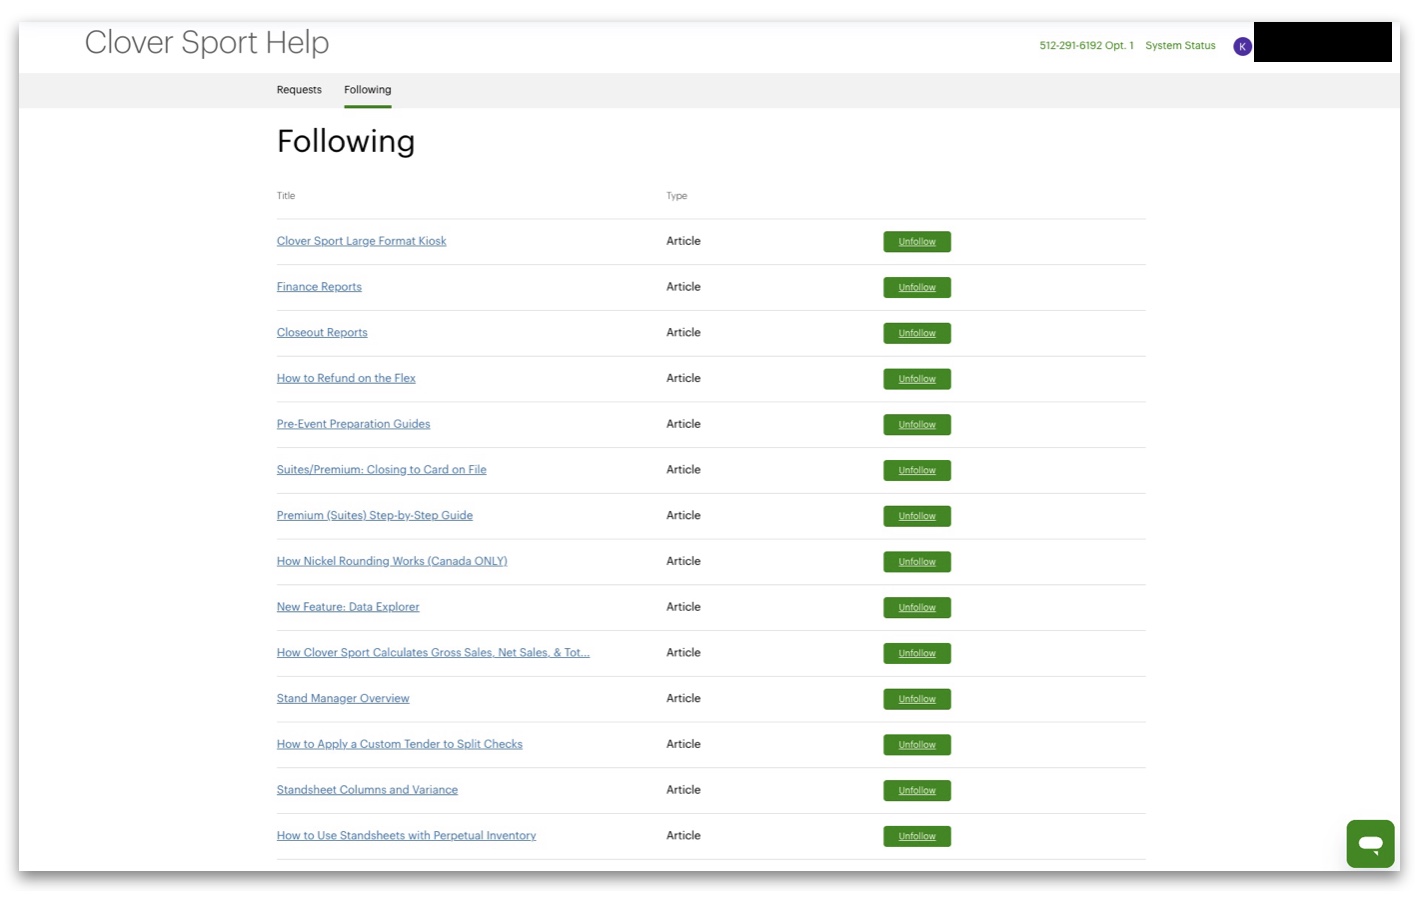Unfollow Standsheet Columns and Variance

917,791
